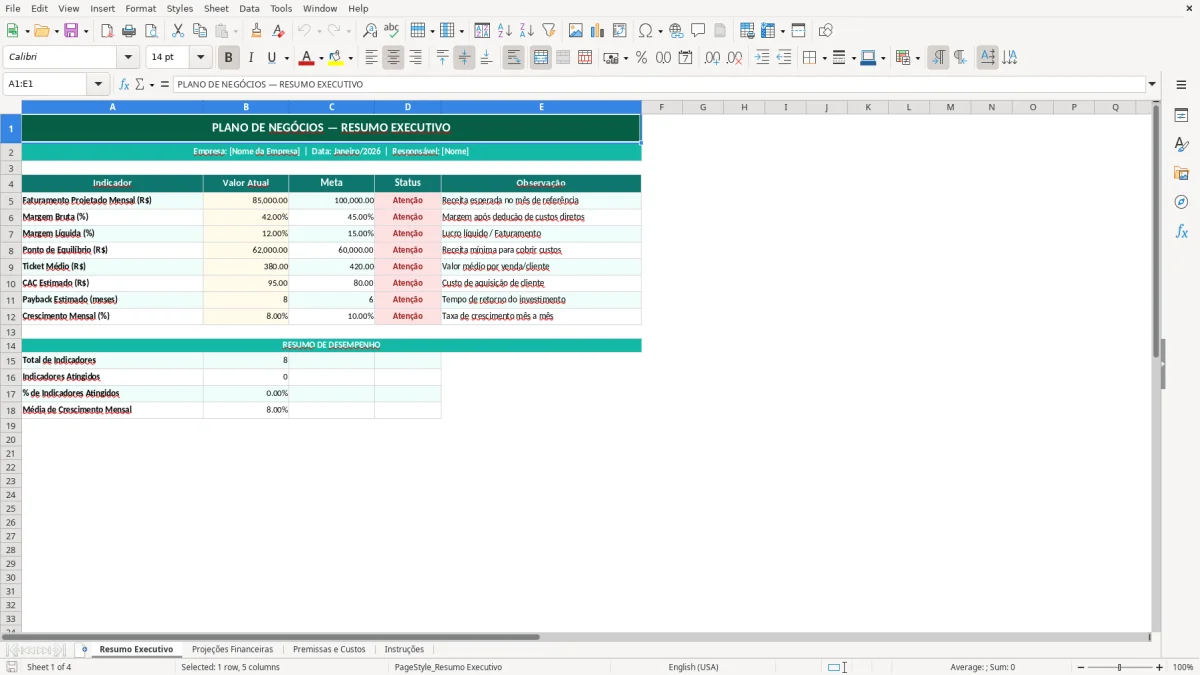Image resolution: width=1200 pixels, height=675 pixels.
Task: Toggle Merge and Center Cells
Action: [x=541, y=58]
